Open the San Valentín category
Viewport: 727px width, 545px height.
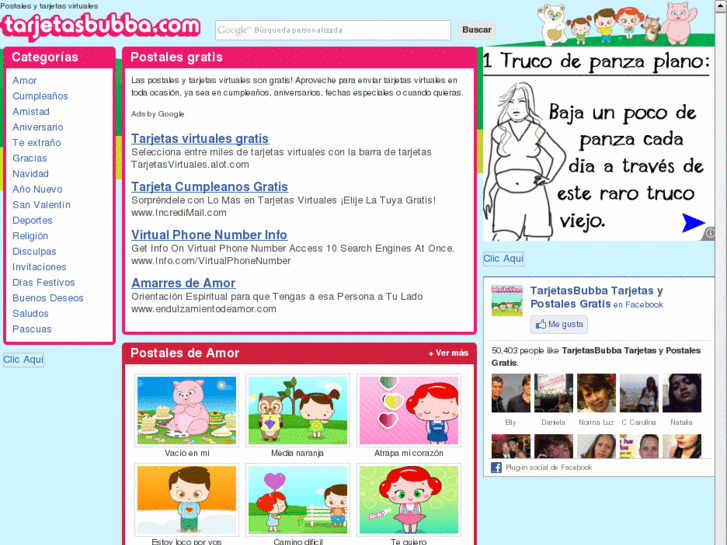tap(41, 205)
